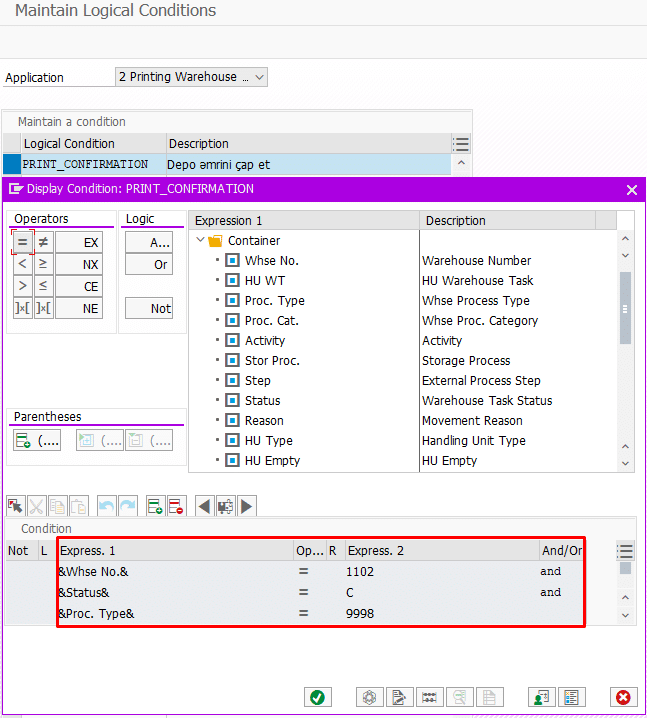647x718 pixels.
Task: Select the Proc. Type tree item
Action: (274, 301)
